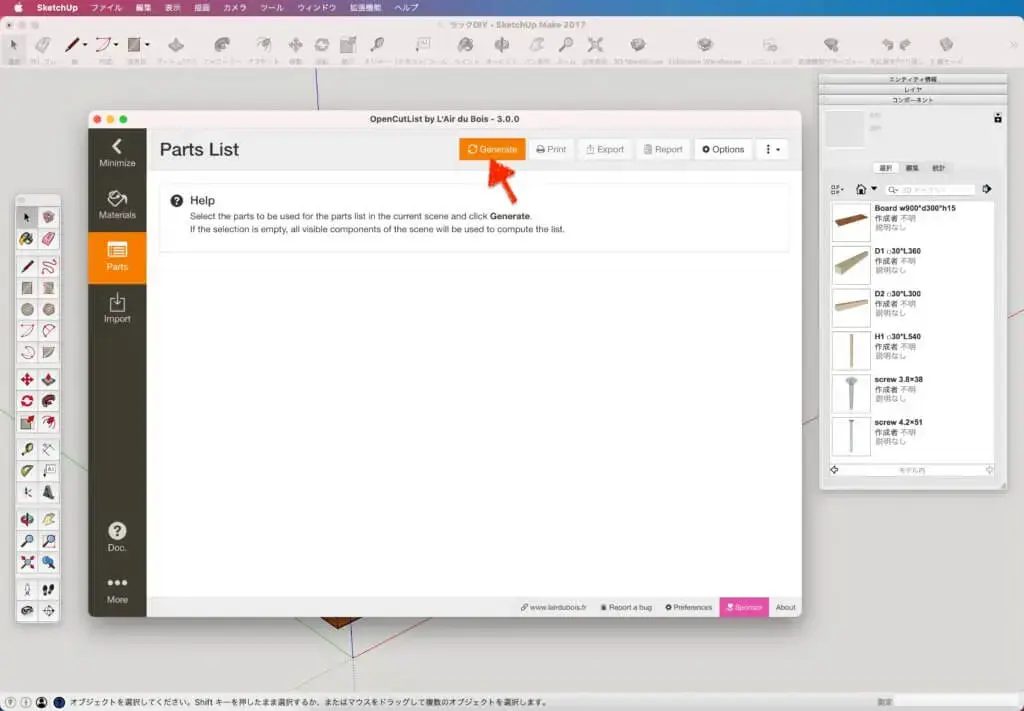Viewport: 1024px width, 711px height.
Task: Select the Rotate tool in top toolbar
Action: (321, 45)
